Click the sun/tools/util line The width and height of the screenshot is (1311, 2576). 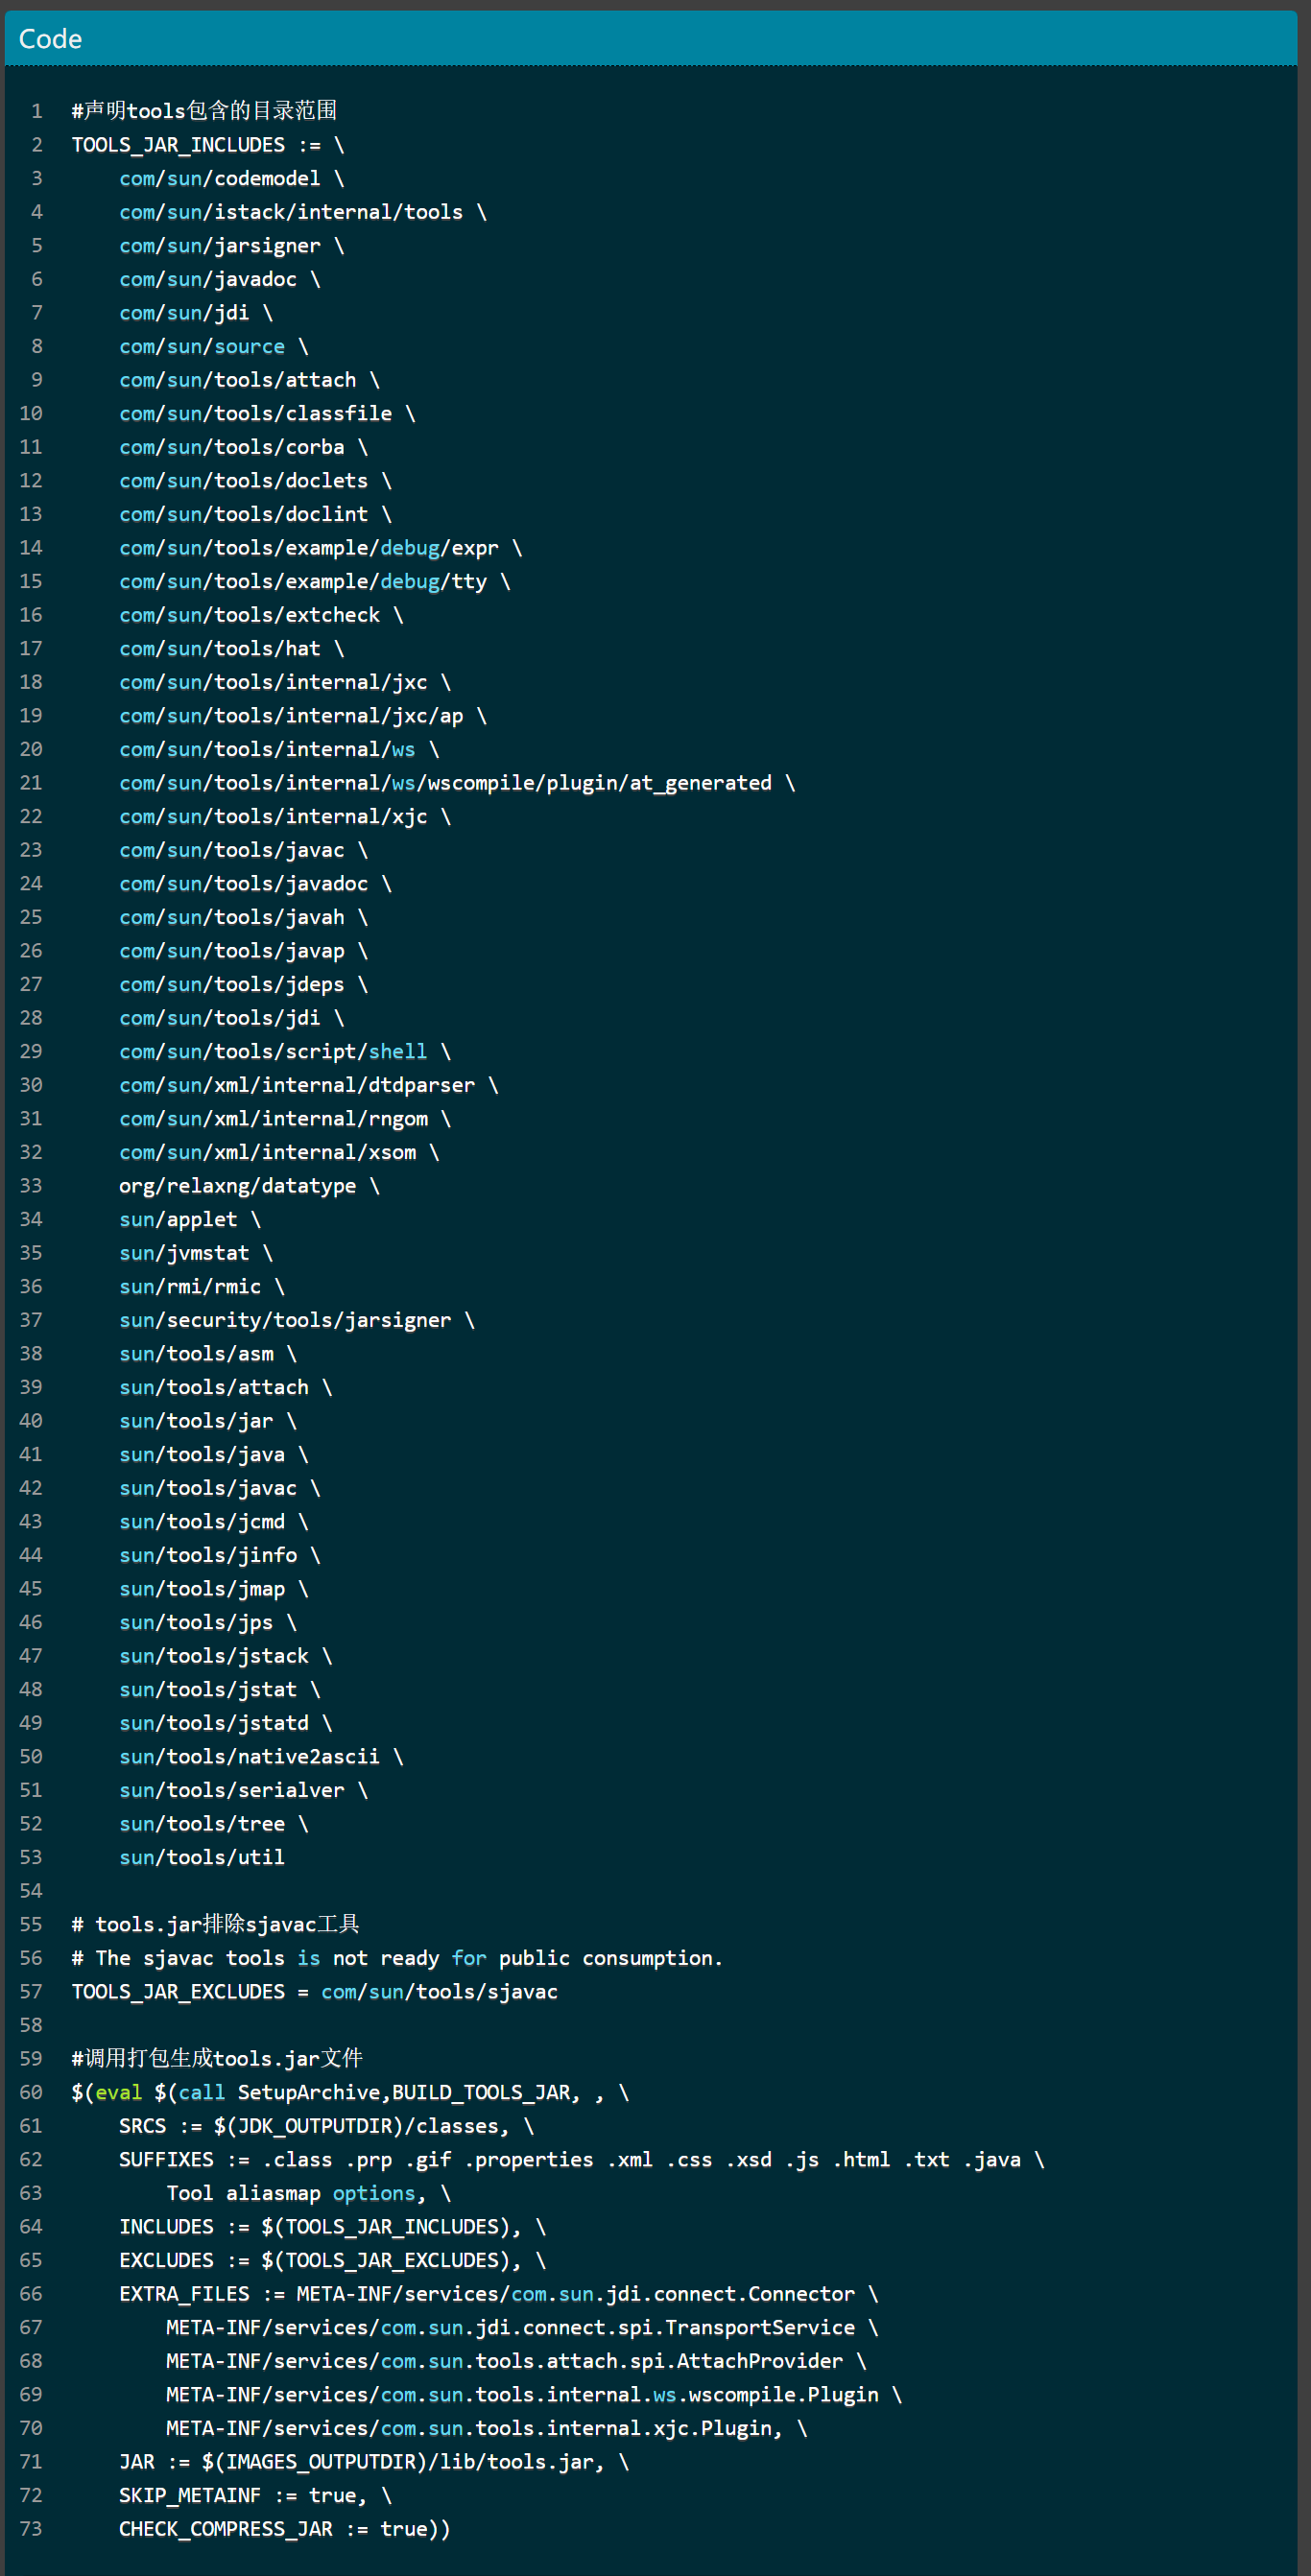click(x=202, y=1858)
